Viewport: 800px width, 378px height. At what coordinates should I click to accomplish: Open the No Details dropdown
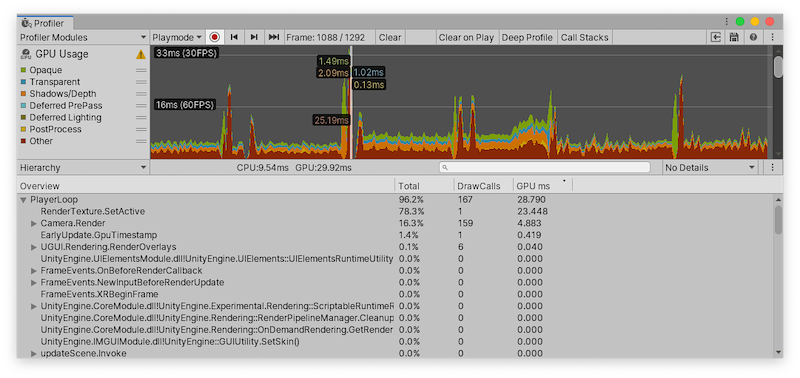point(710,167)
